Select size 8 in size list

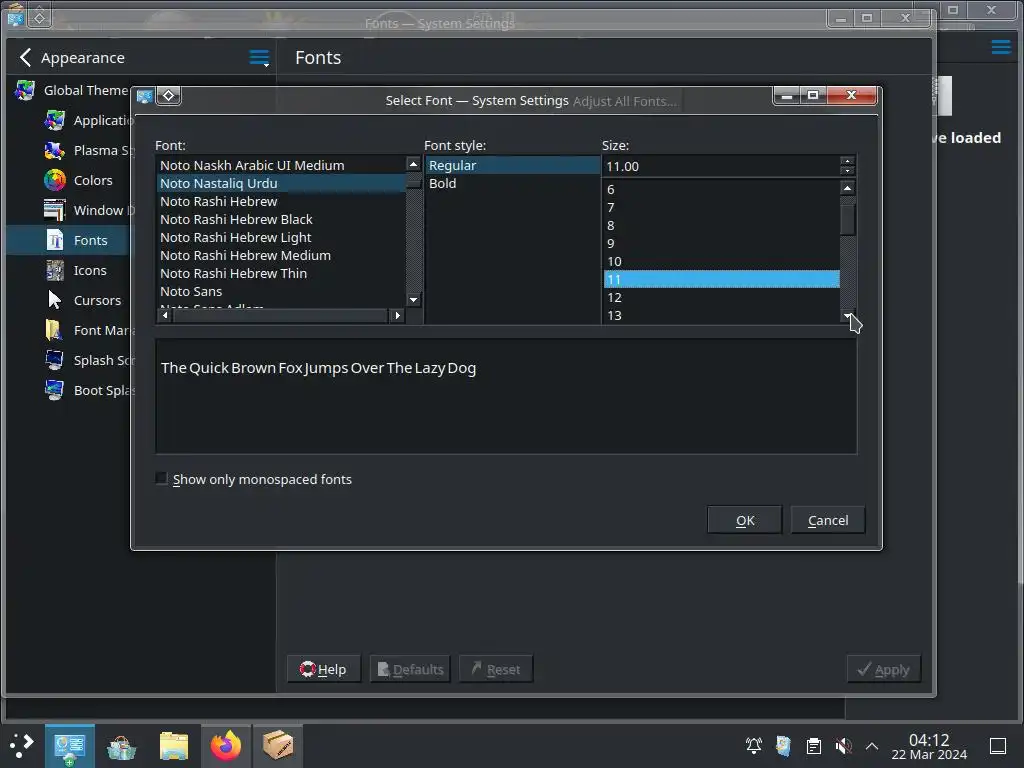(x=722, y=225)
